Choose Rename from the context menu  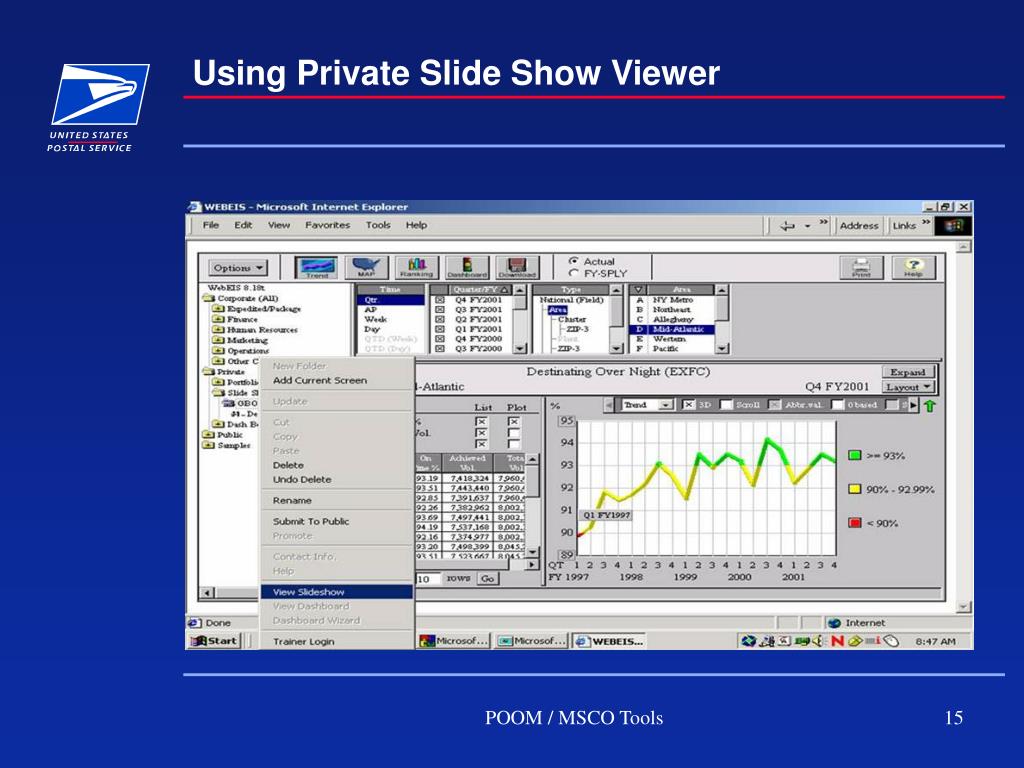292,500
